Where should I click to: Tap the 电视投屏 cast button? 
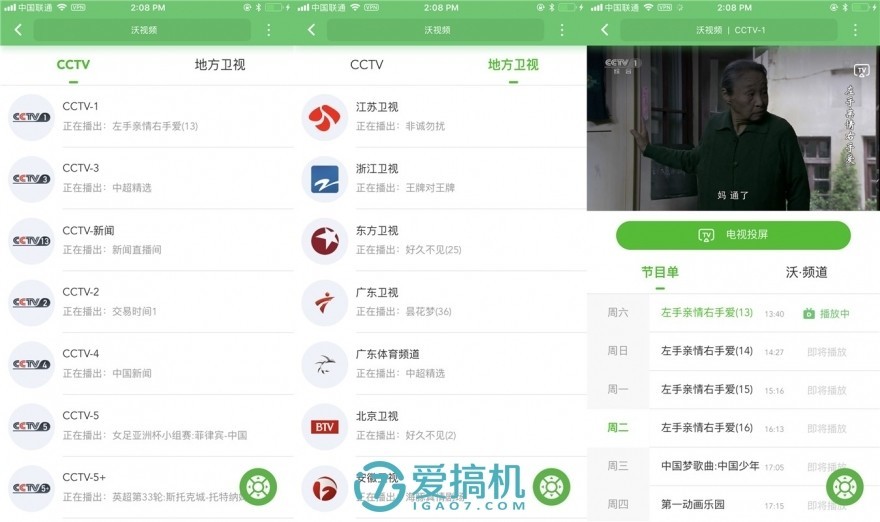(733, 235)
